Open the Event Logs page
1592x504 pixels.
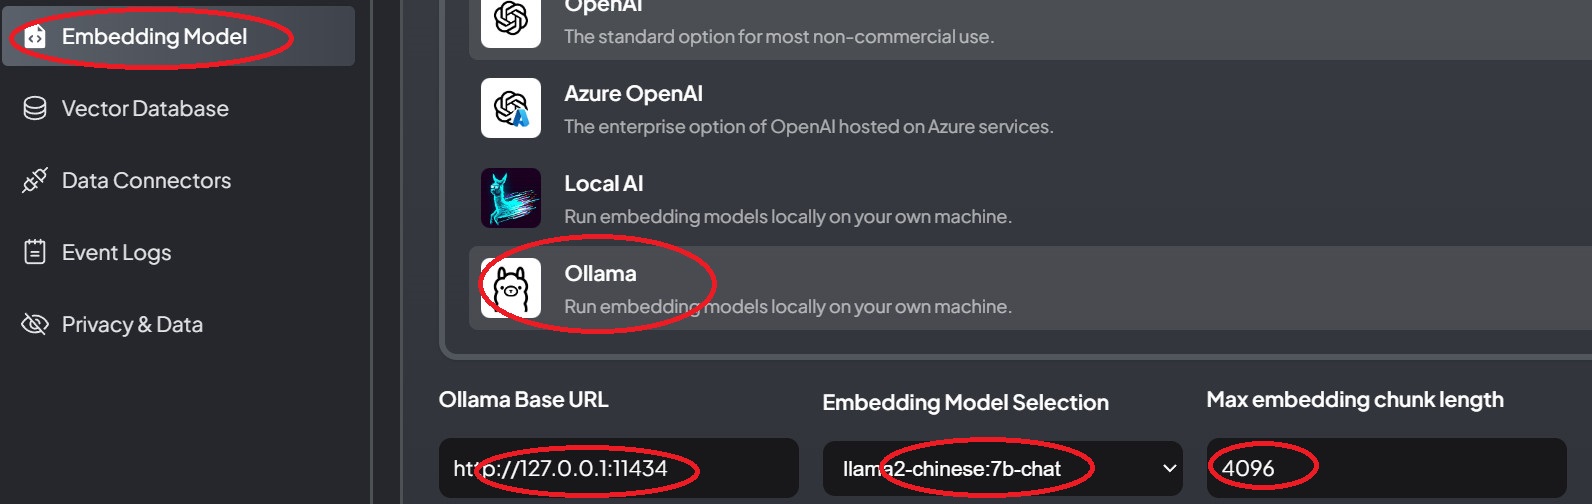116,252
